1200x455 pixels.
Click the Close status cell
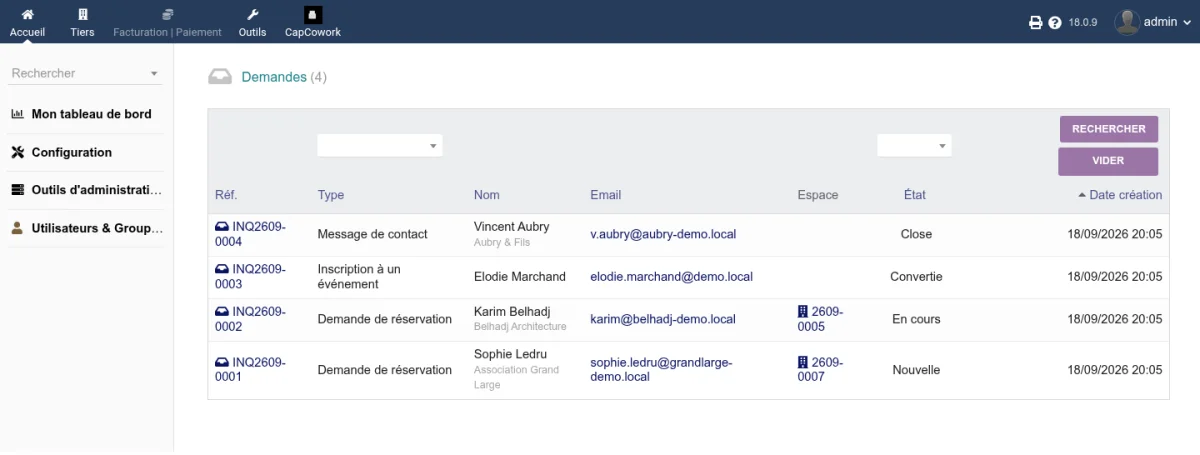pyautogui.click(x=916, y=234)
